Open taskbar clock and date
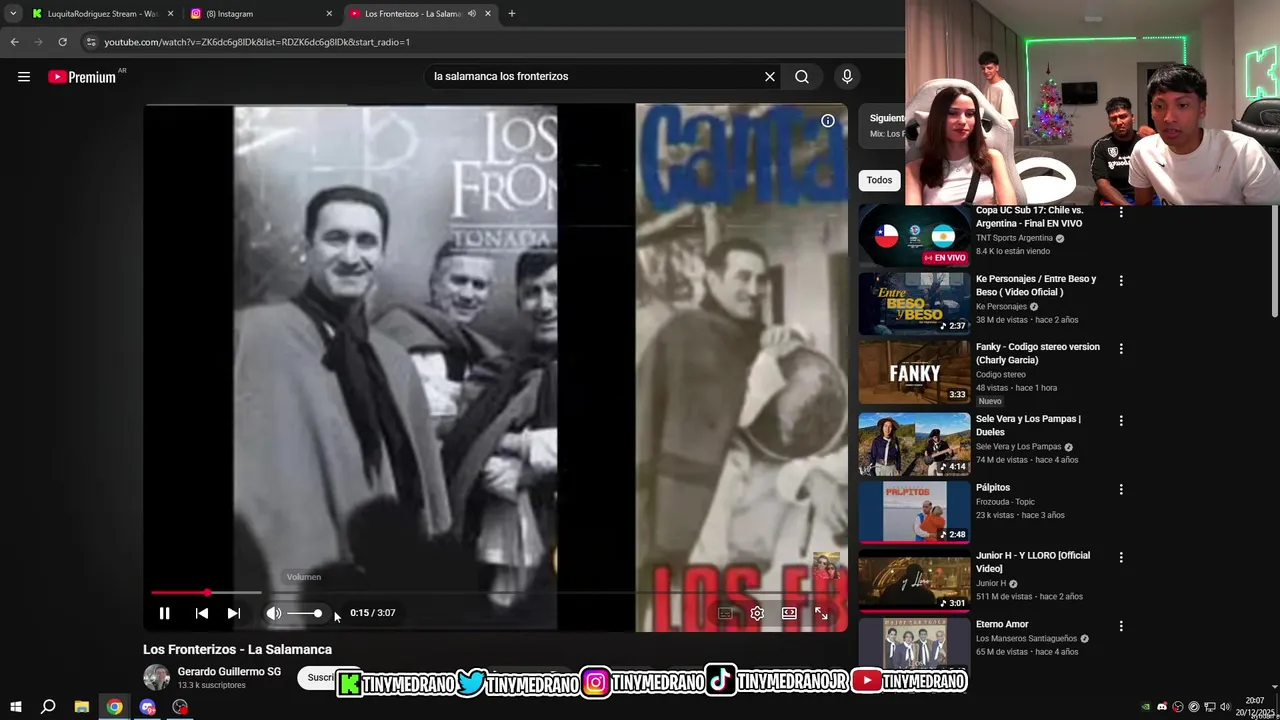 click(1255, 707)
